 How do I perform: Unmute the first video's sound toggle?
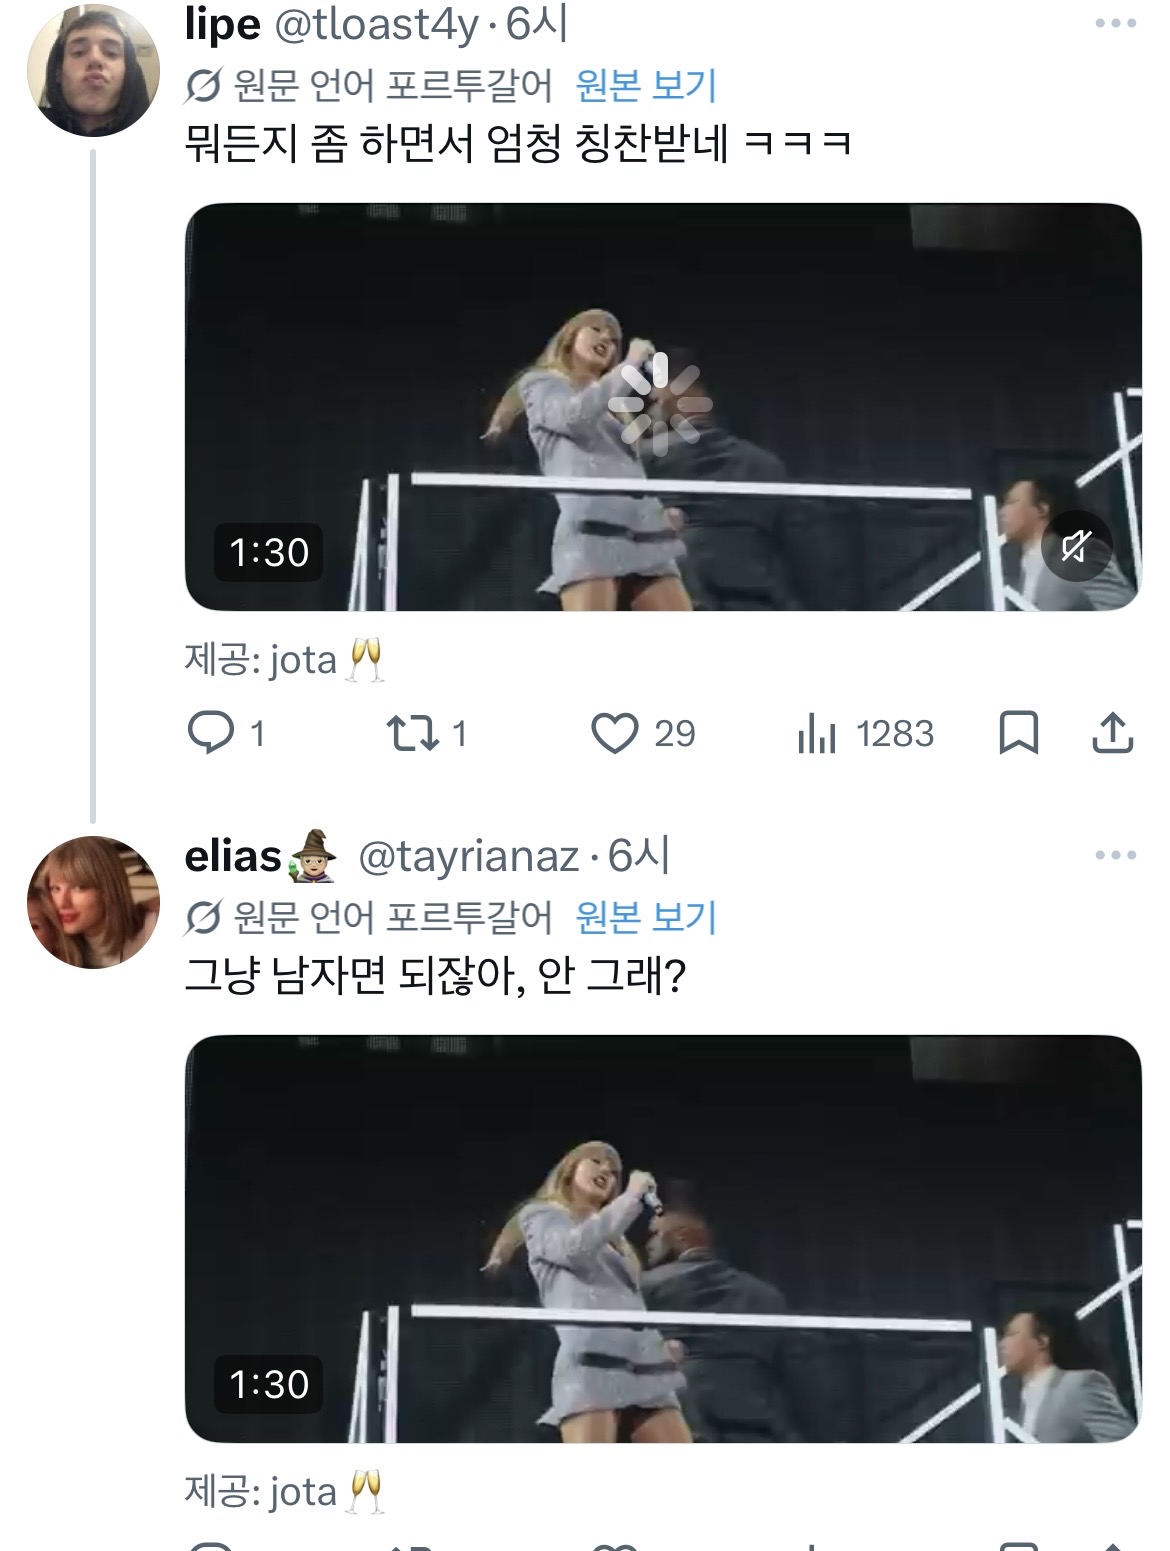1075,546
